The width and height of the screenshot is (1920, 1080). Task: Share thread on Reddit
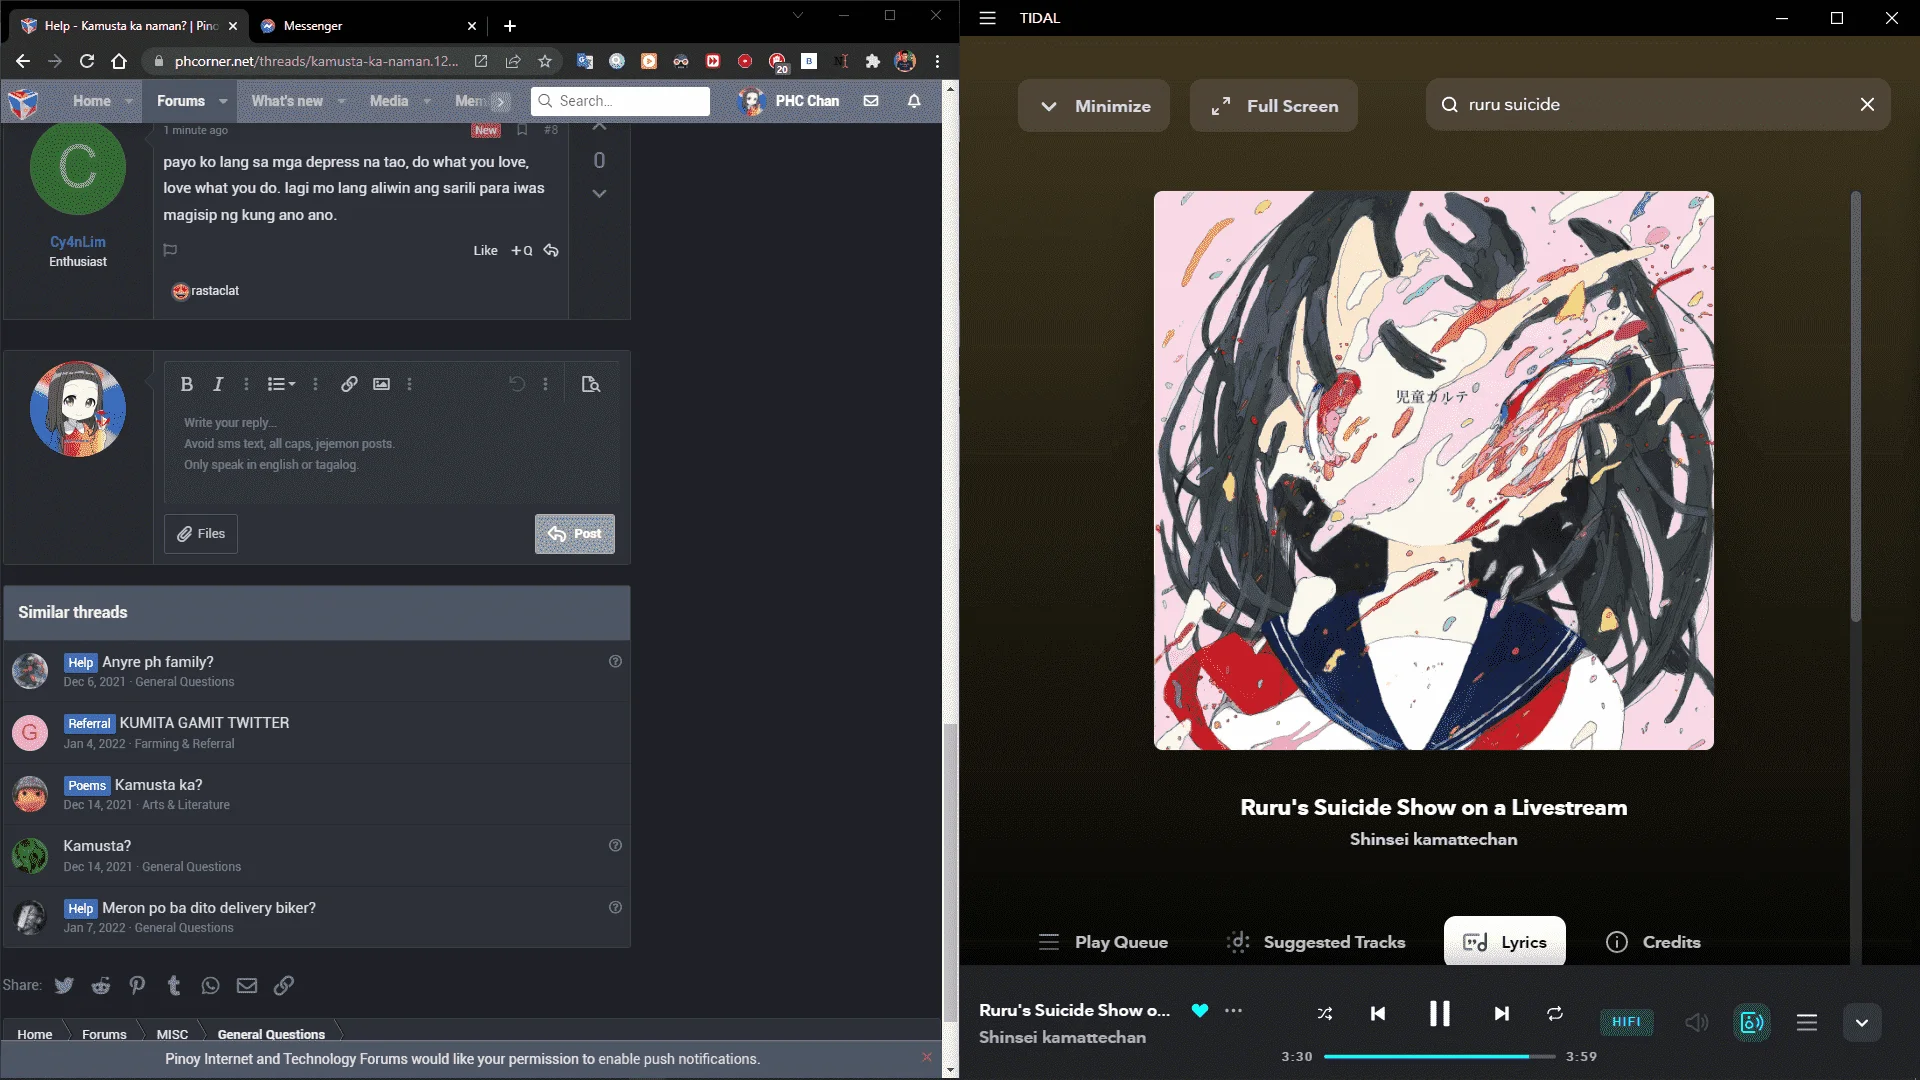(101, 986)
